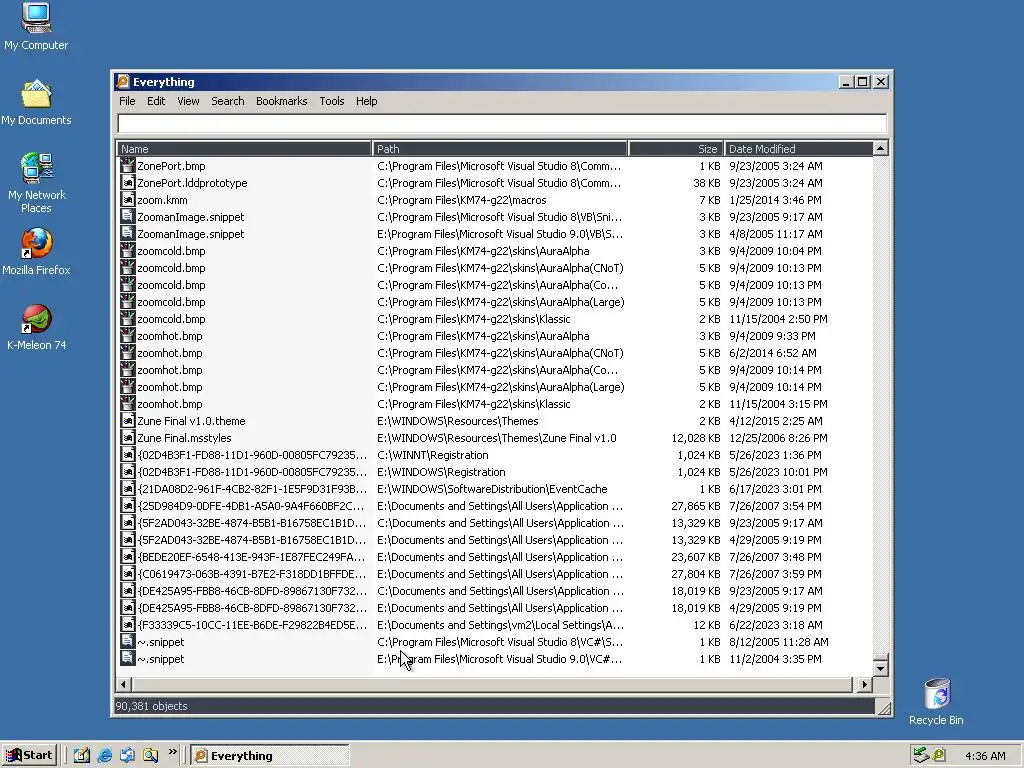The height and width of the screenshot is (768, 1024).
Task: Click the 90,381 objects status bar text
Action: point(152,706)
